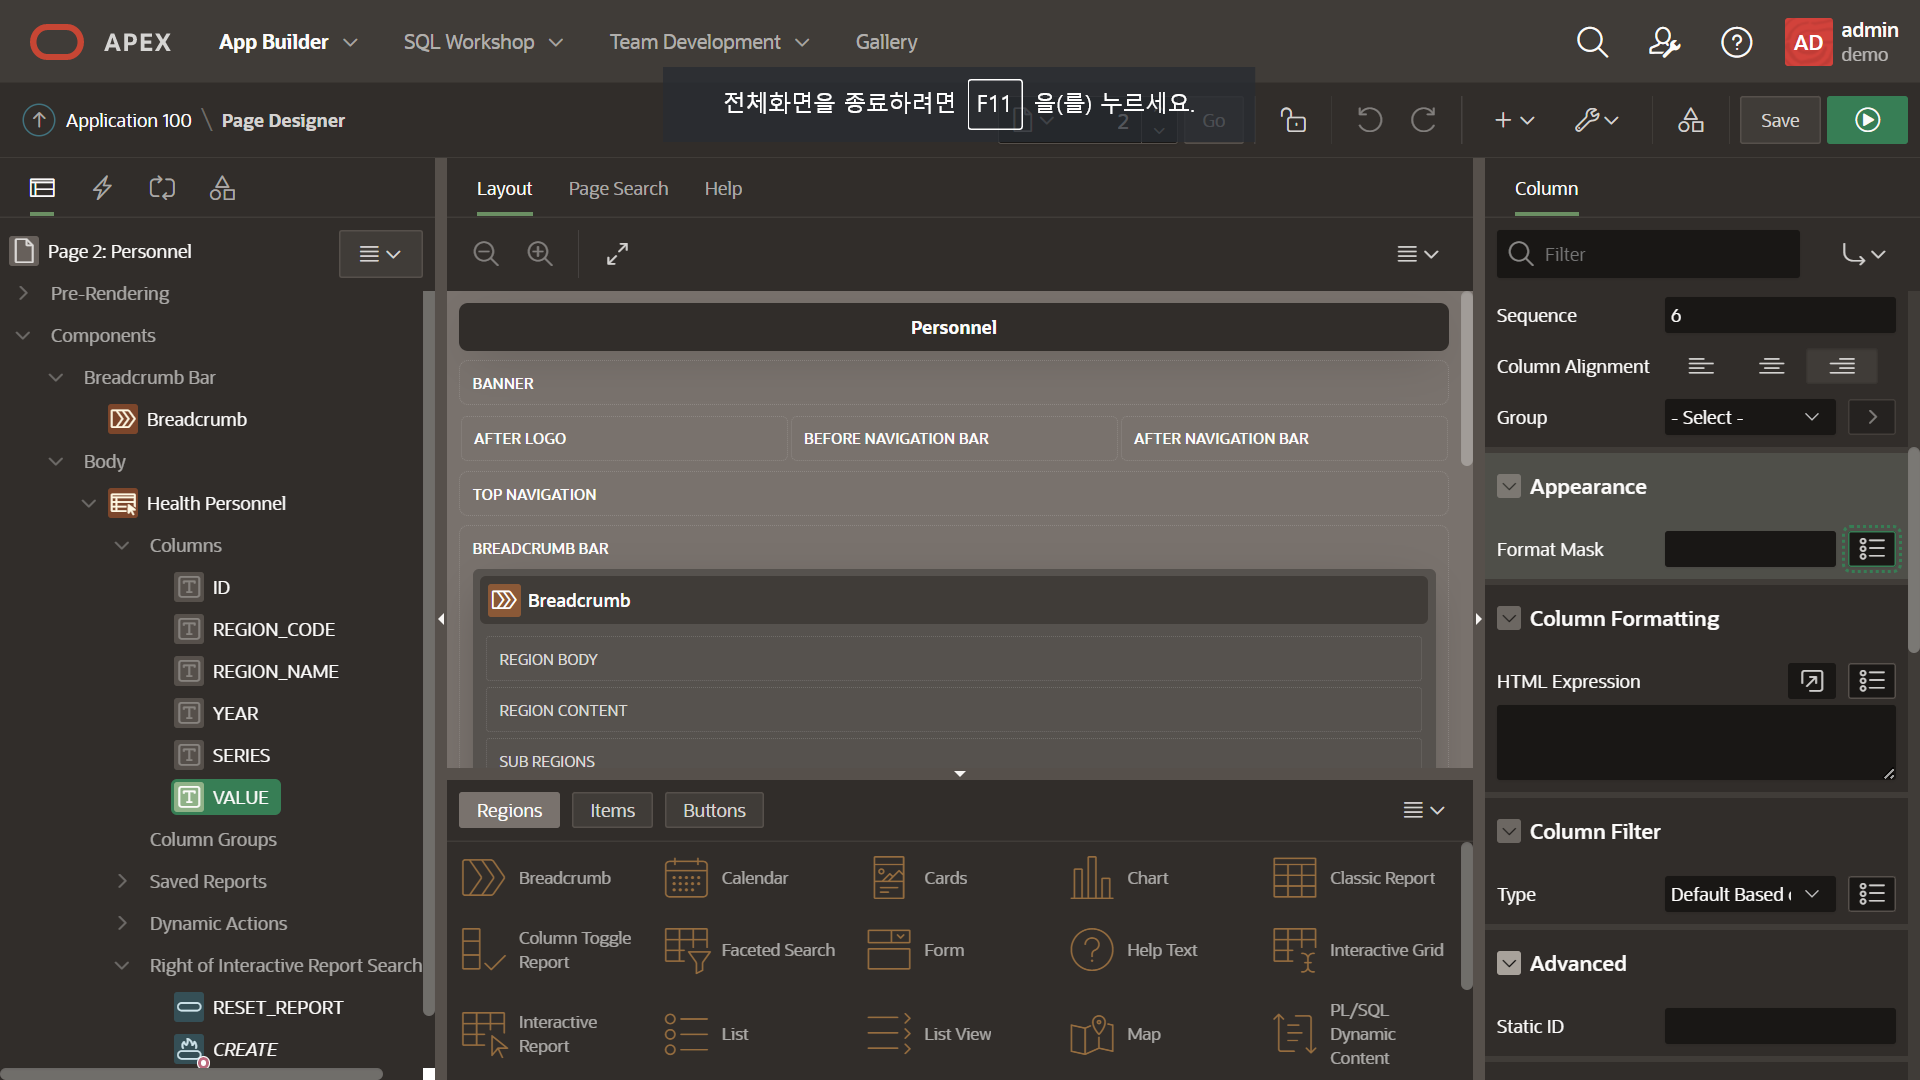Click the page lock icon
Image resolution: width=1920 pixels, height=1080 pixels.
[1293, 120]
